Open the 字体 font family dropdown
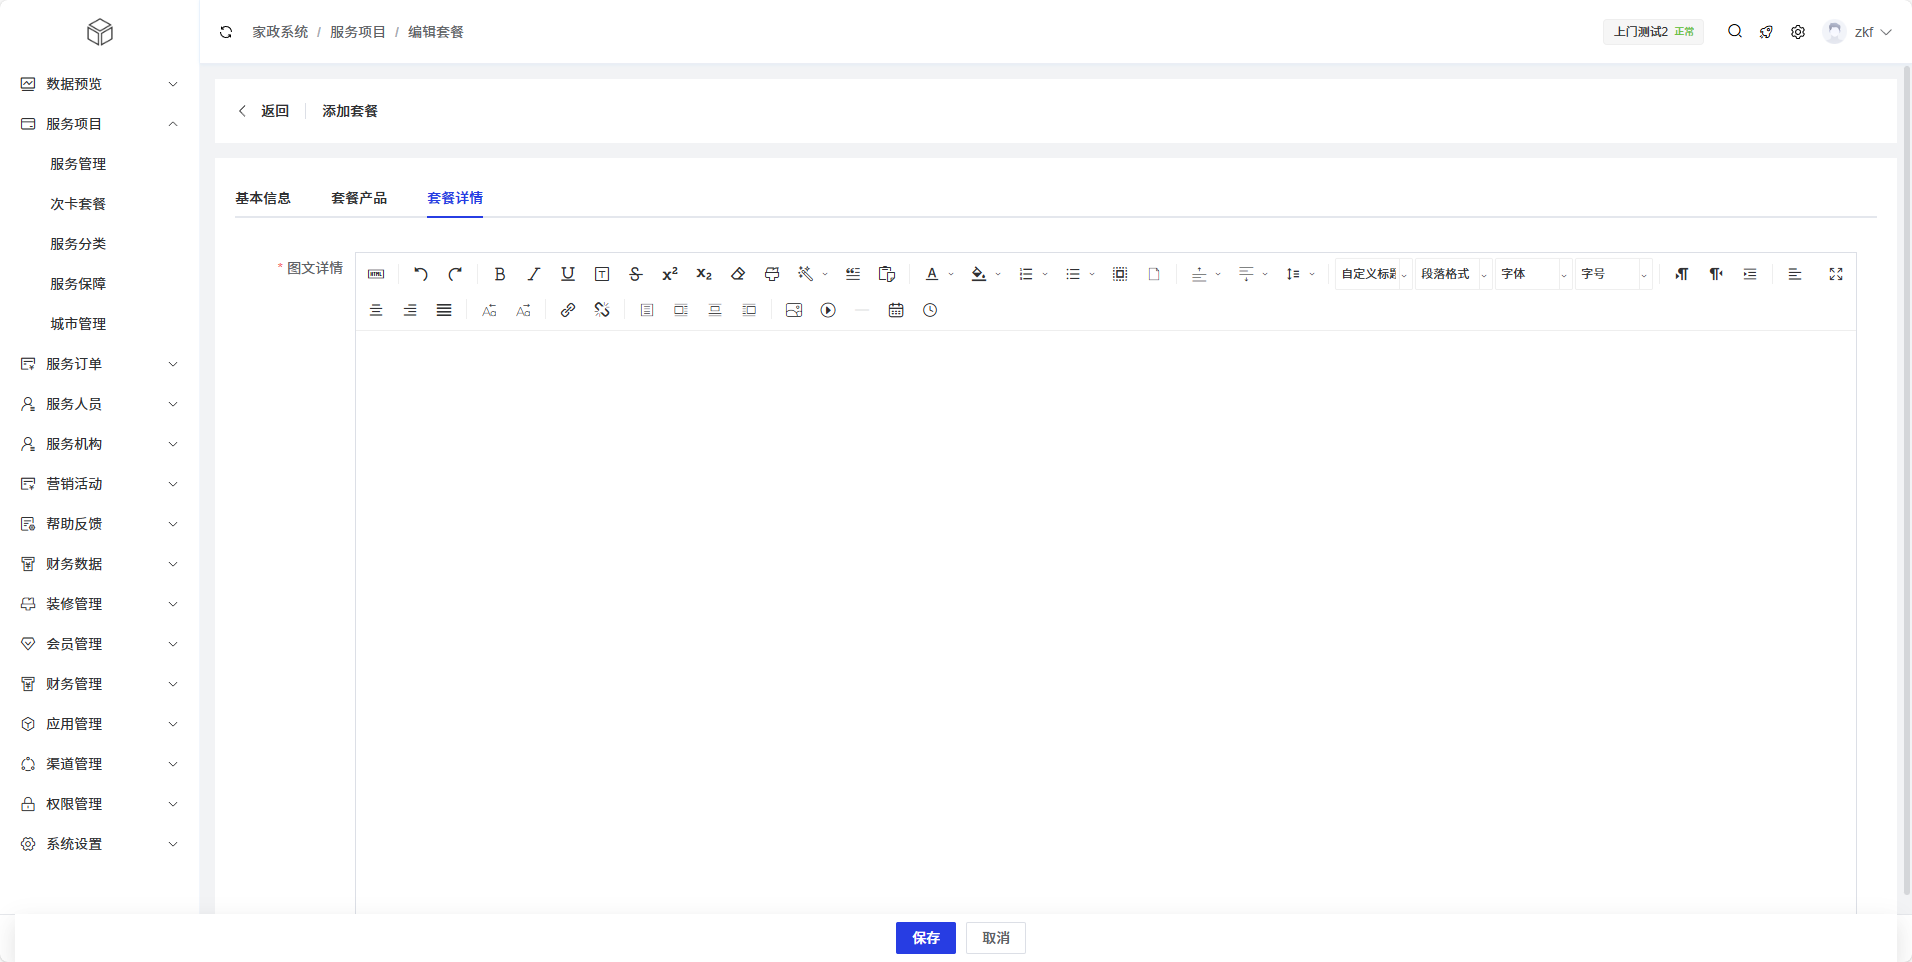1912x962 pixels. click(1534, 274)
